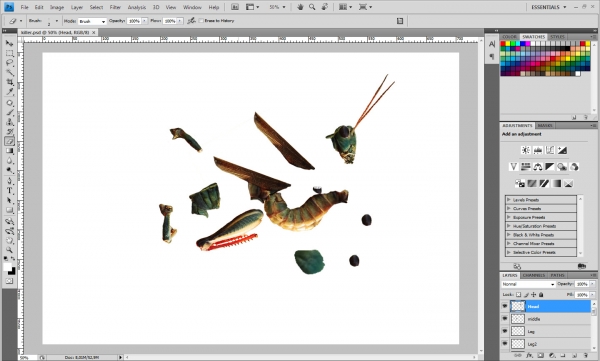Hide the Leg2 layer
This screenshot has height=361, width=600.
[x=505, y=344]
